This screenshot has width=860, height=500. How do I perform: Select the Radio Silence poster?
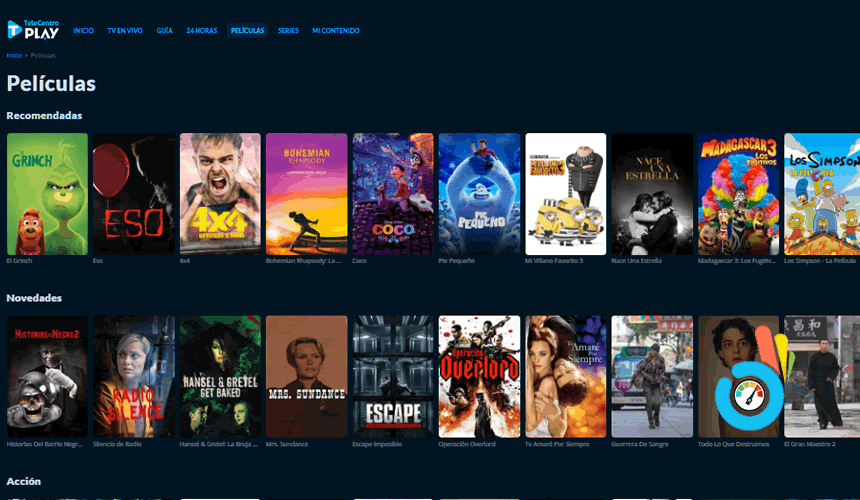tap(134, 377)
